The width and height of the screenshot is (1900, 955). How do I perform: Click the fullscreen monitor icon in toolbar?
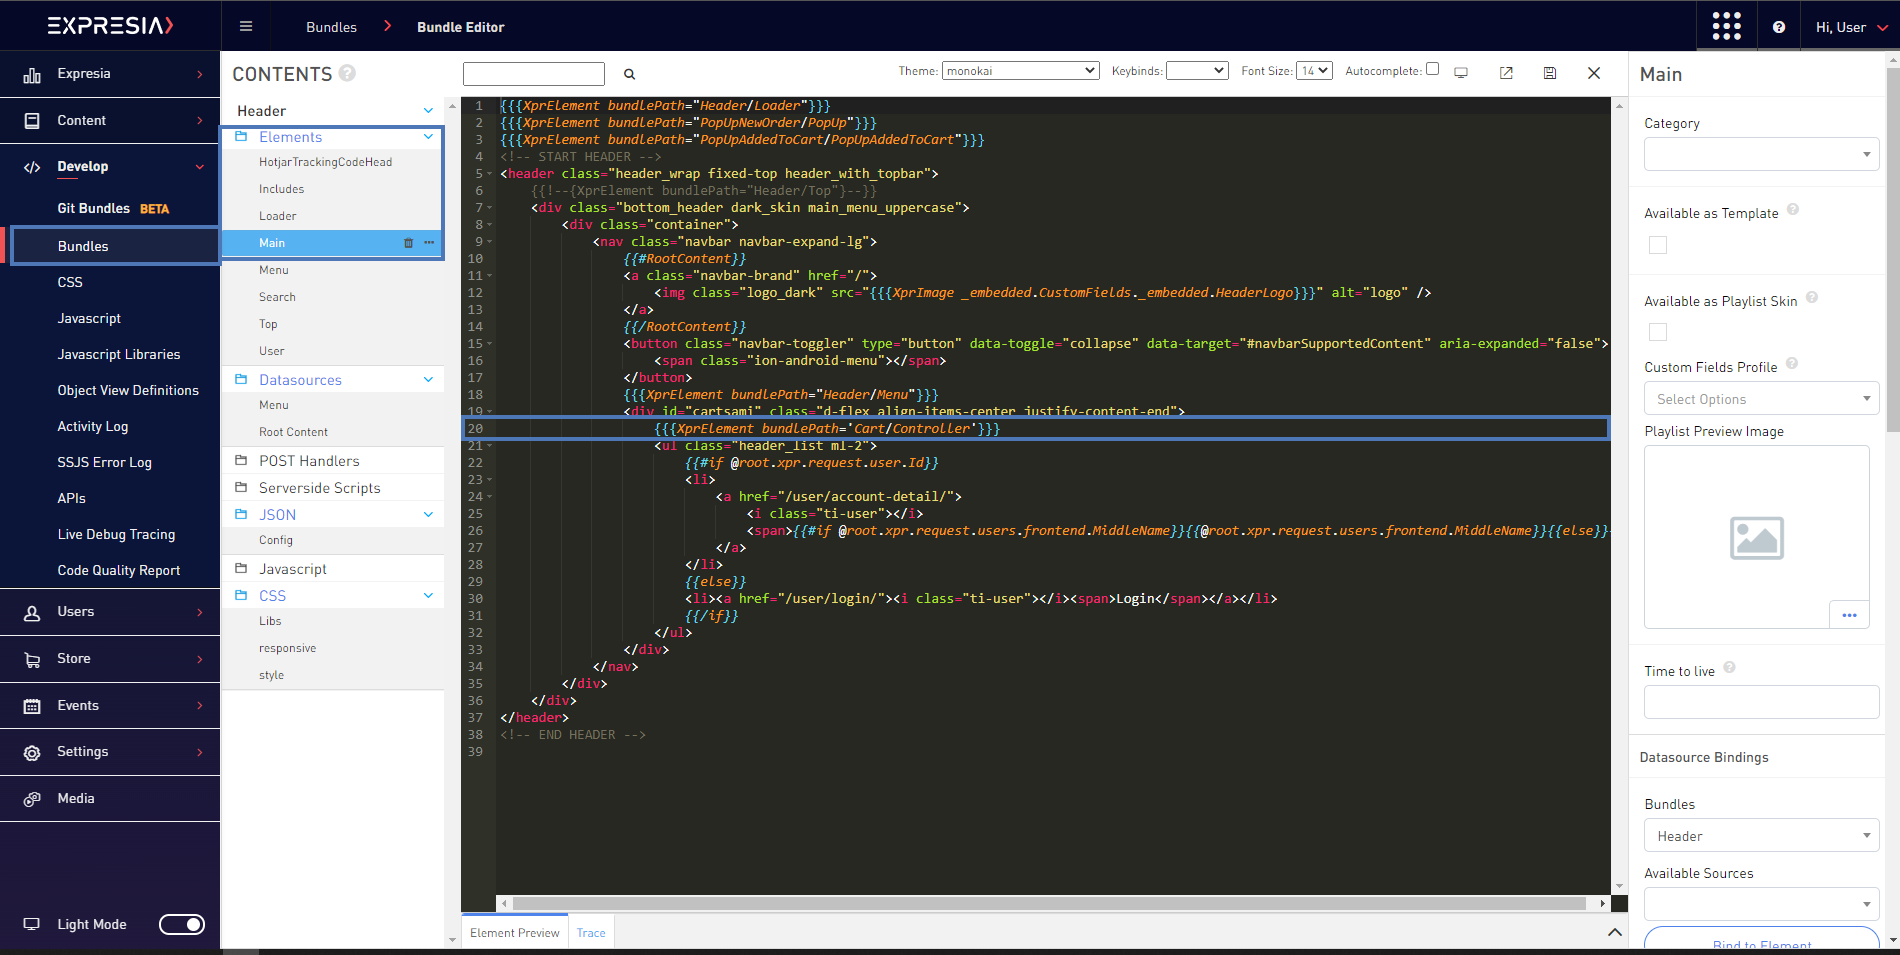(x=1461, y=73)
